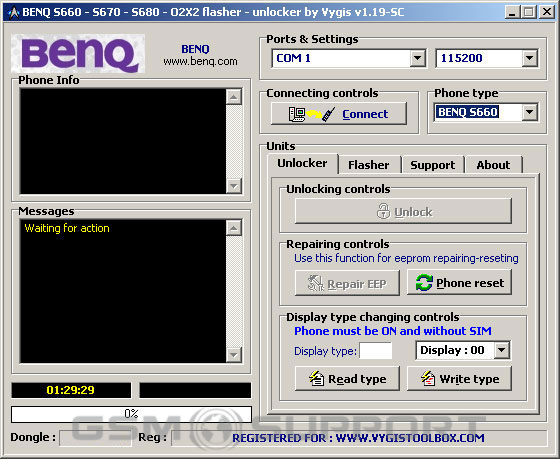
Task: Open the 115200 baud rate dropdown
Action: coord(530,58)
